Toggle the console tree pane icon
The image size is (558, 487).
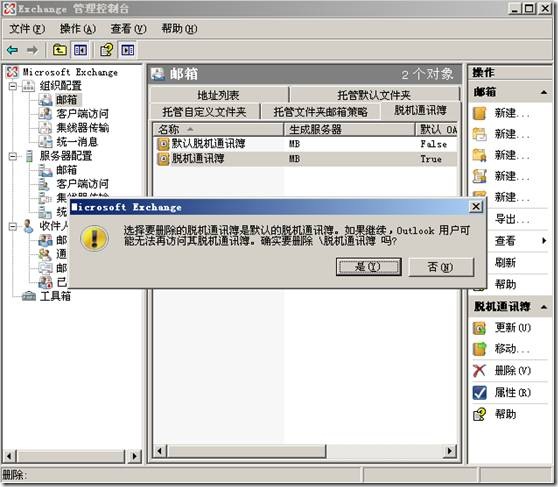(x=80, y=50)
